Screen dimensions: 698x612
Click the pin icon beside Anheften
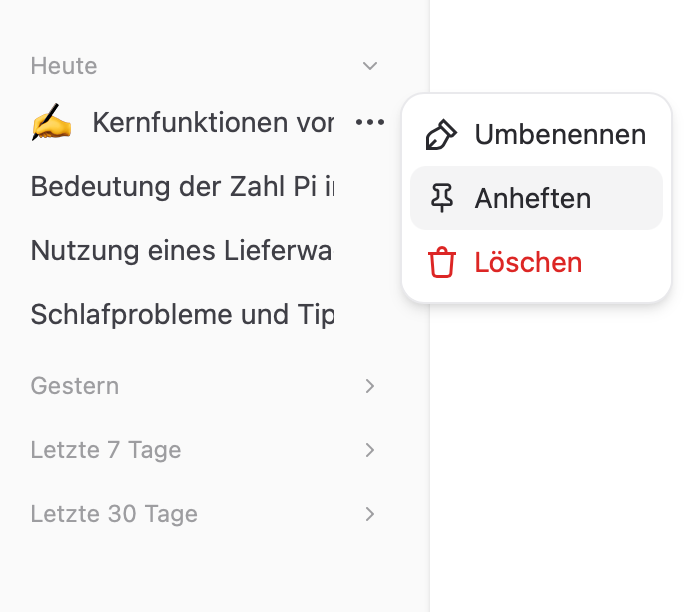click(442, 198)
